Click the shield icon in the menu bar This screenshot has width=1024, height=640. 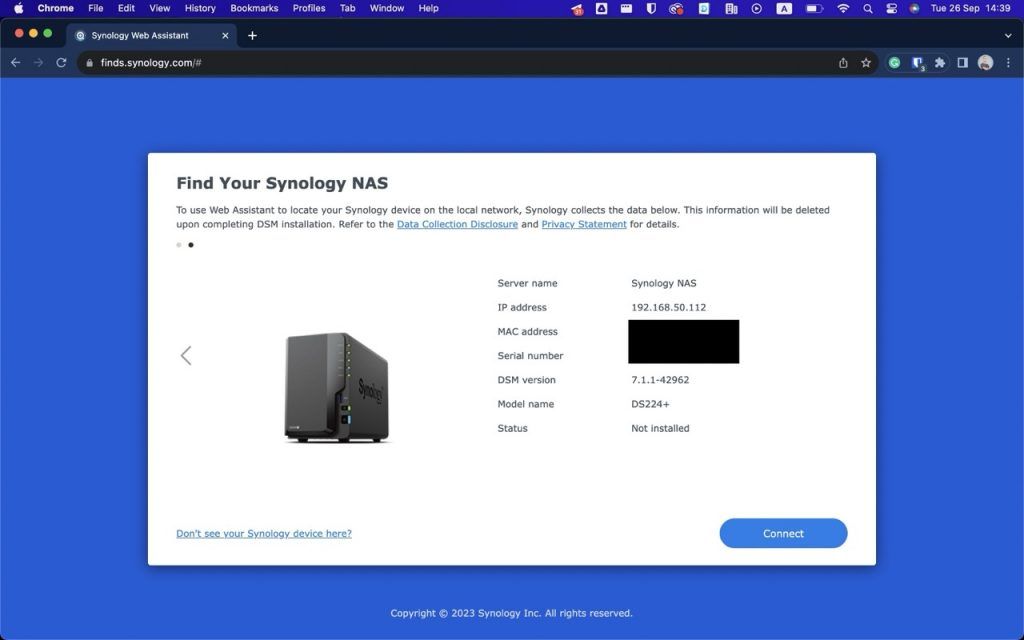650,8
